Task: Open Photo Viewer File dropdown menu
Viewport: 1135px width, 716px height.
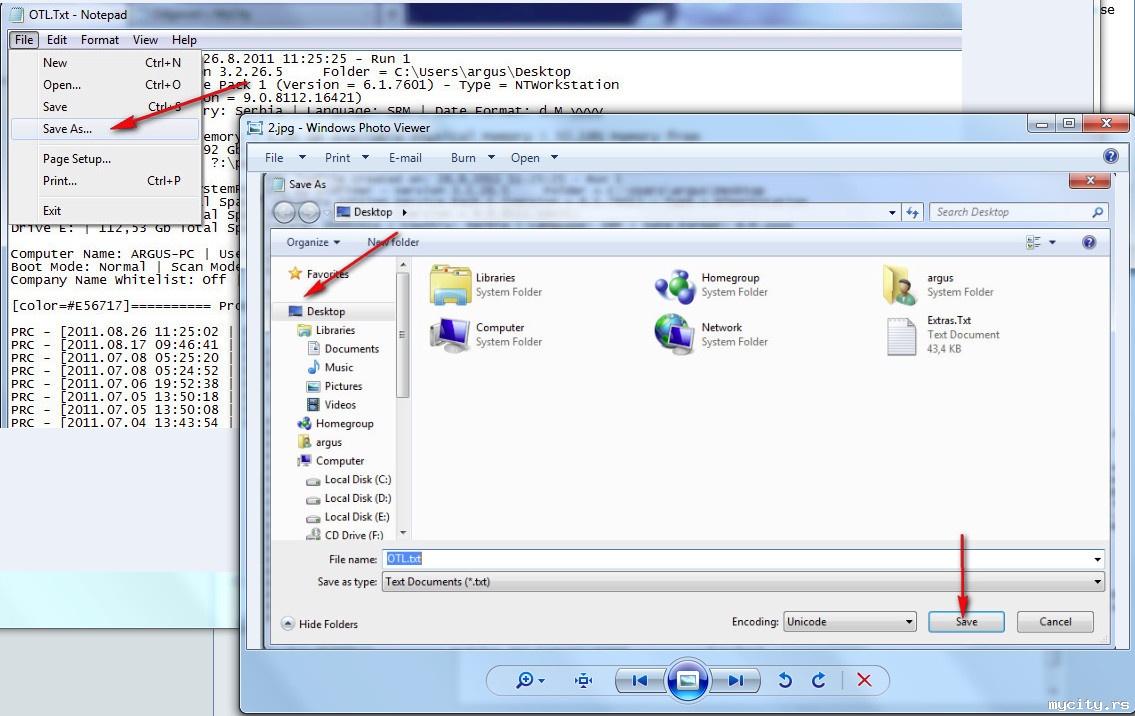Action: tap(284, 158)
